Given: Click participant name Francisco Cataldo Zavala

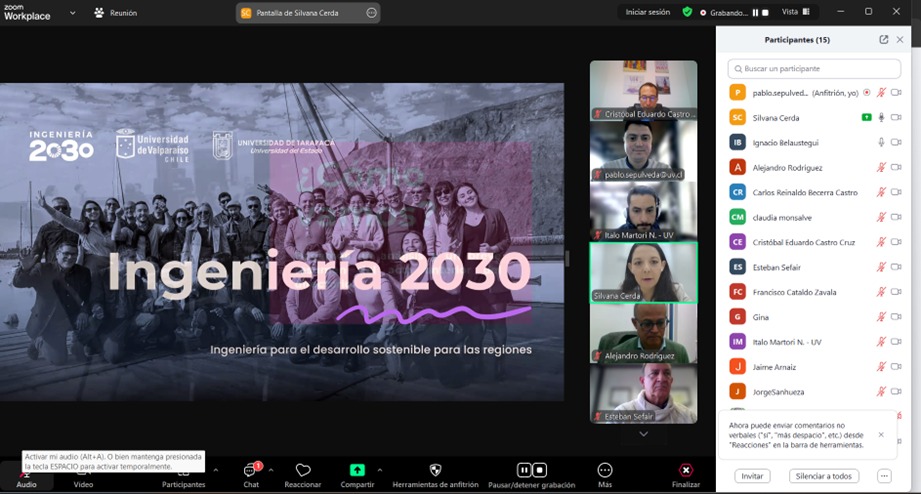Looking at the screenshot, I should [x=794, y=292].
